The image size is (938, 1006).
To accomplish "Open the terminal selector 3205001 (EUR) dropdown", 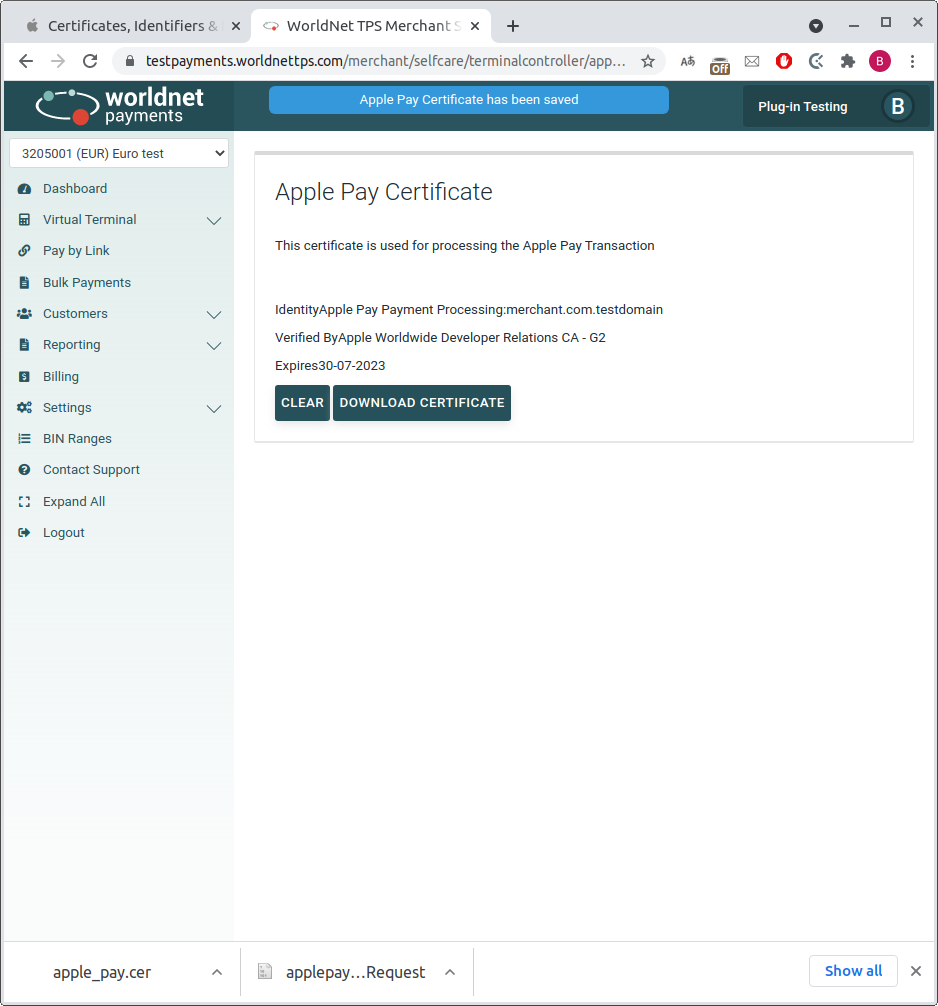I will coord(119,154).
